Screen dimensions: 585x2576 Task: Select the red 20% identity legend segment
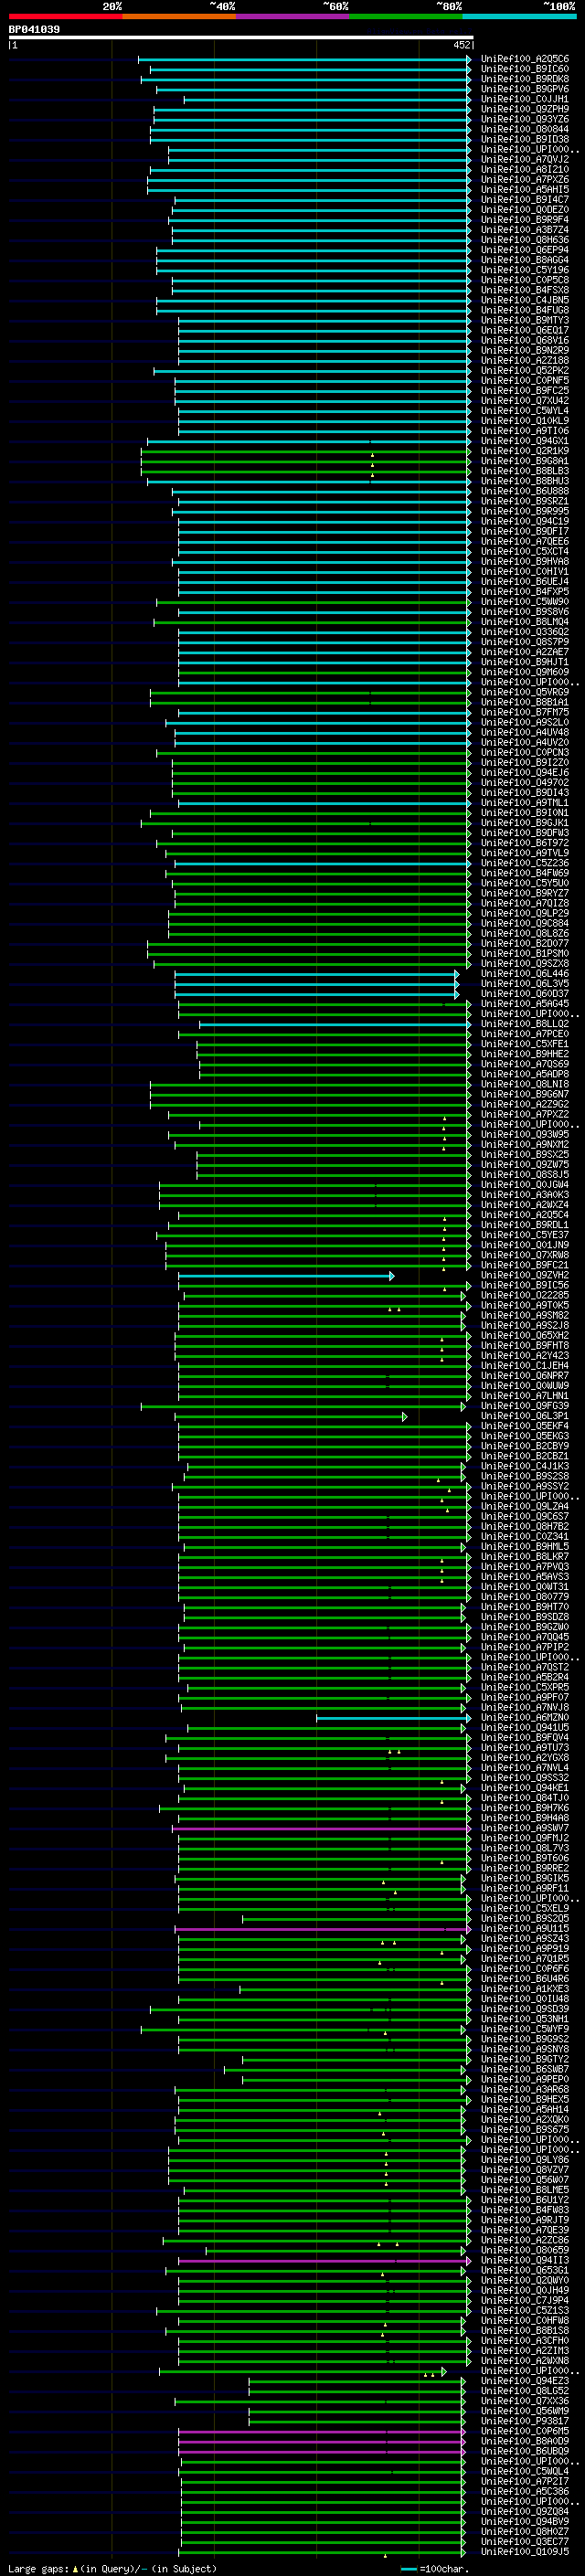[x=65, y=16]
